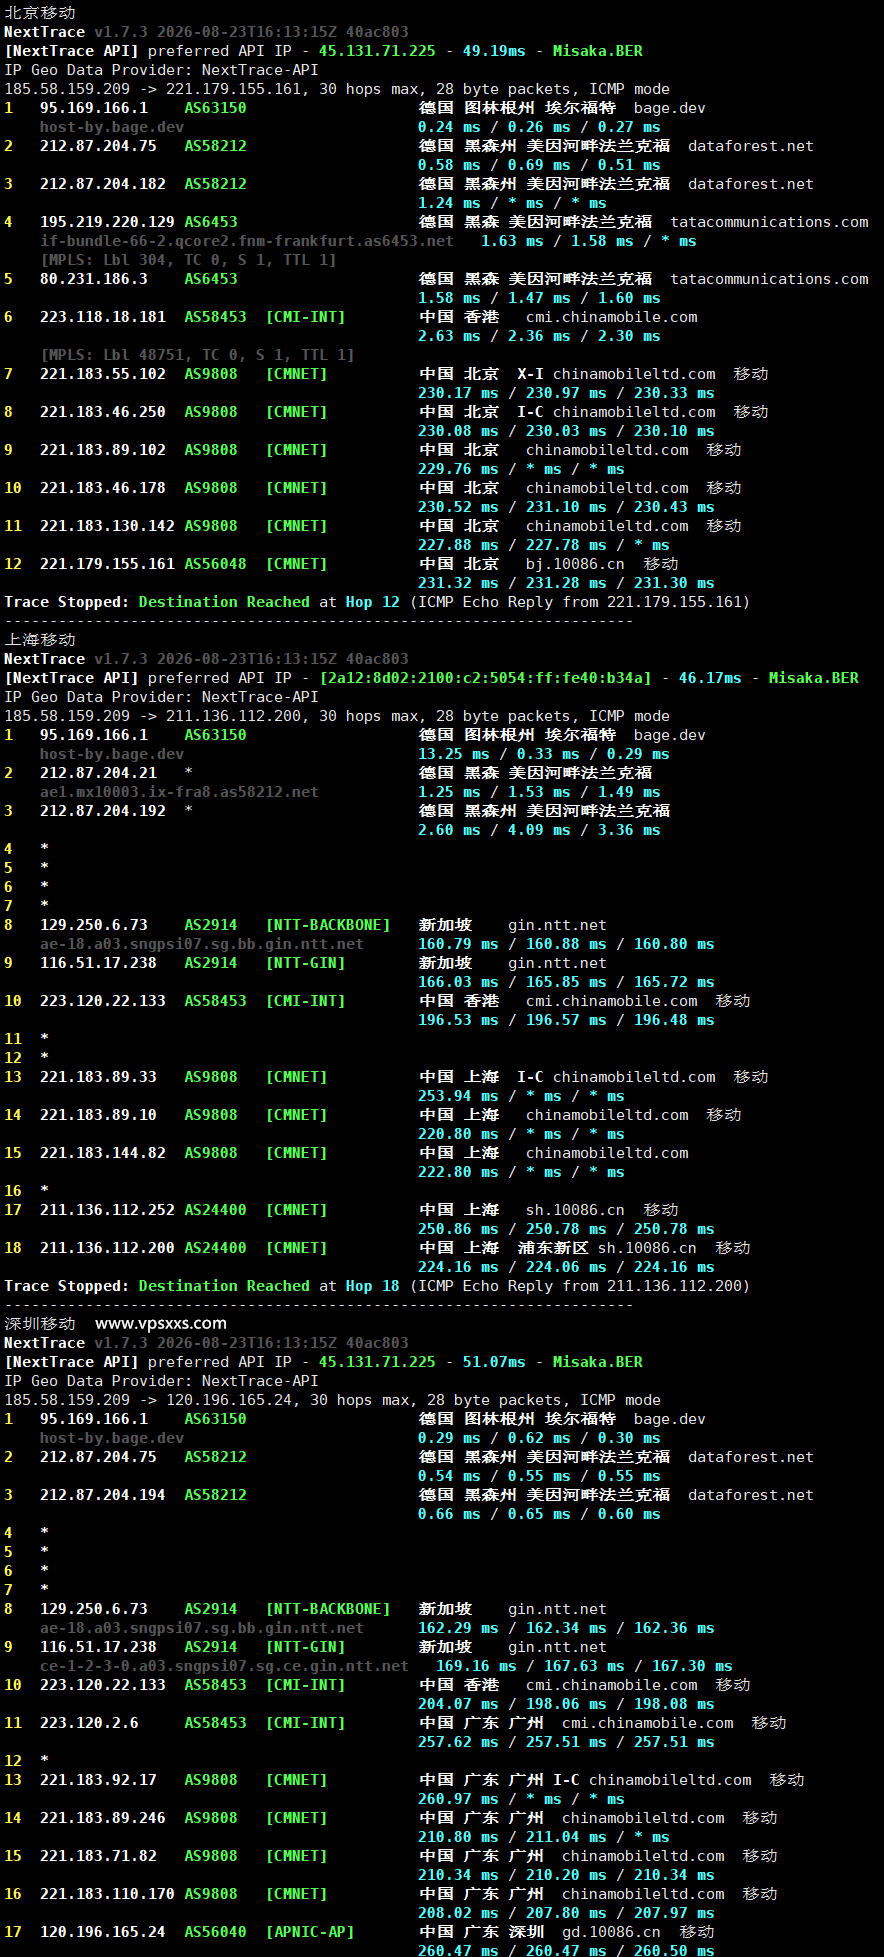The image size is (884, 1957).
Task: Select "Destination Reached at Hop 18" text
Action: click(269, 1286)
